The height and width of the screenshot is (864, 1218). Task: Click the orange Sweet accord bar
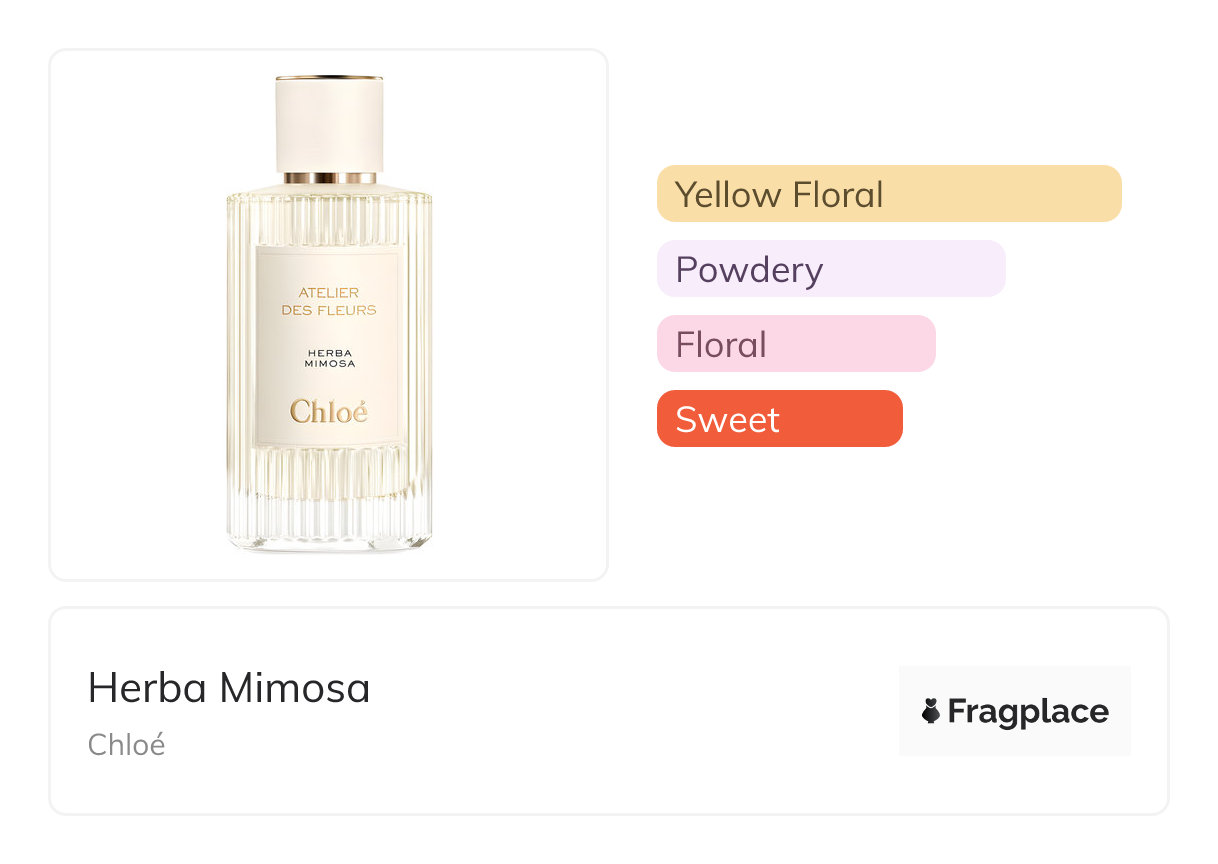[x=779, y=419]
